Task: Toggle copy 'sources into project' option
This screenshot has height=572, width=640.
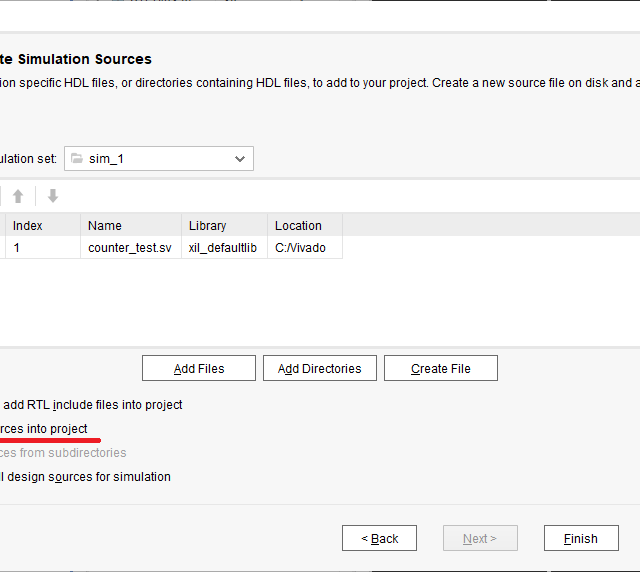Action: (x=44, y=429)
